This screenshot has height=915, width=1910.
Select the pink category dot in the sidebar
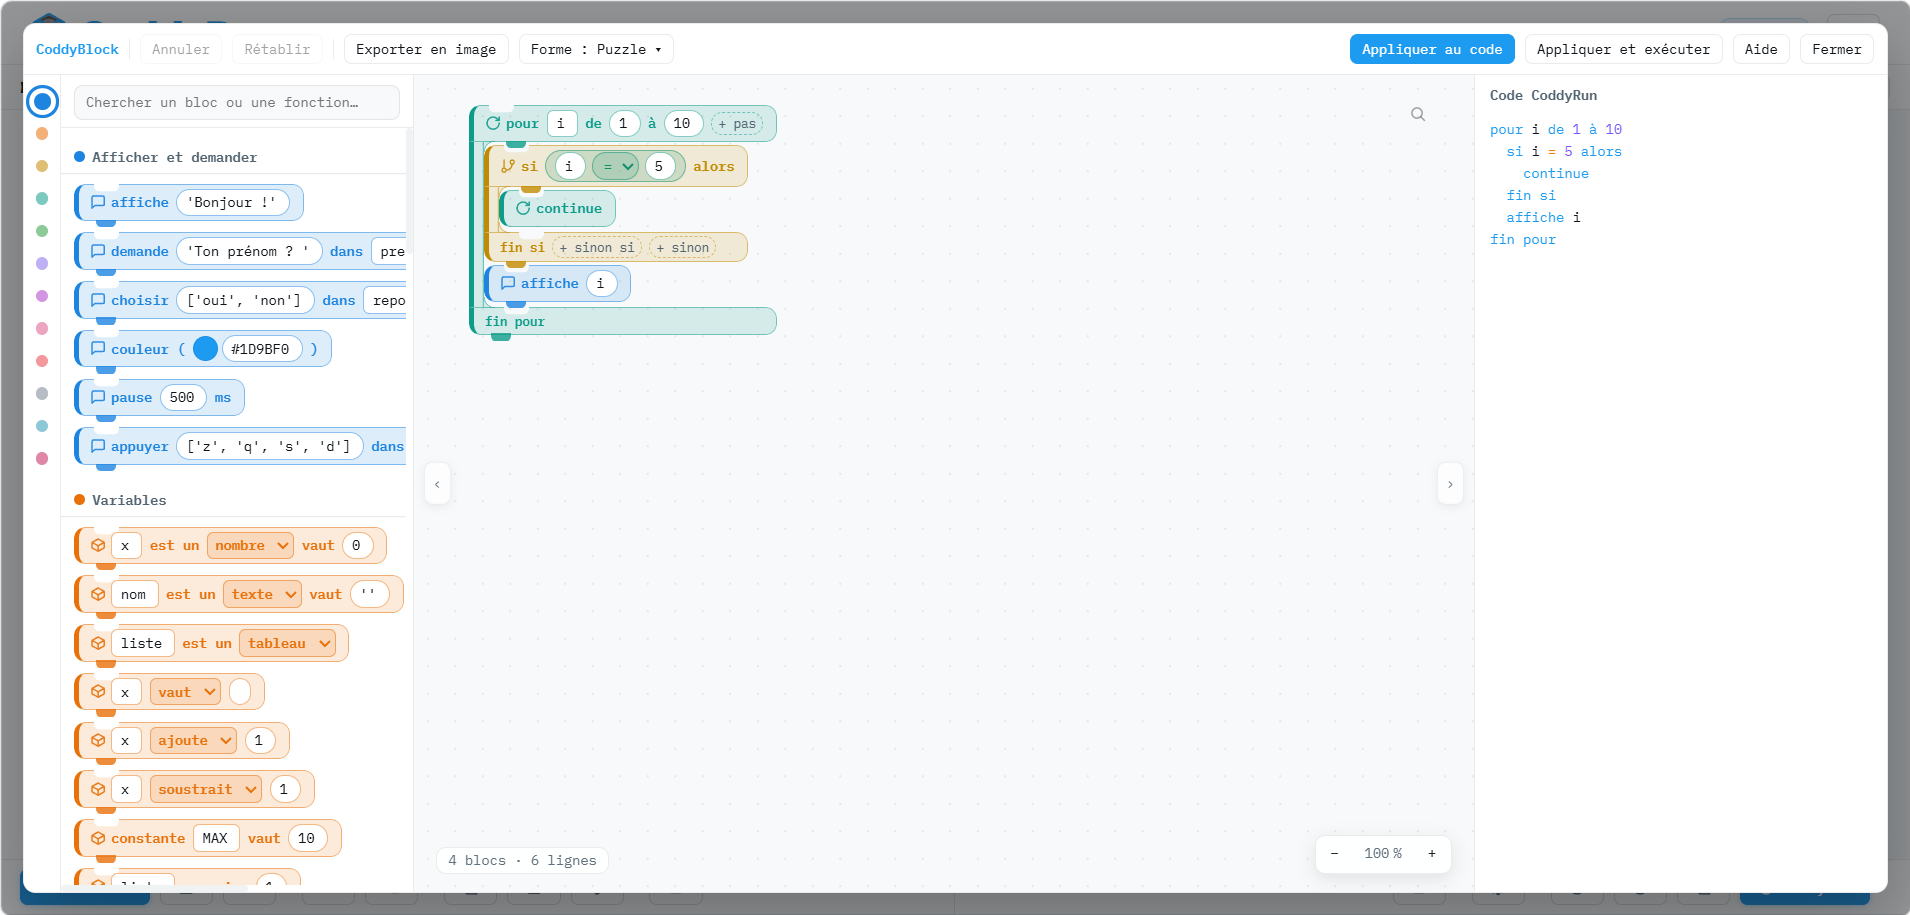[x=42, y=328]
